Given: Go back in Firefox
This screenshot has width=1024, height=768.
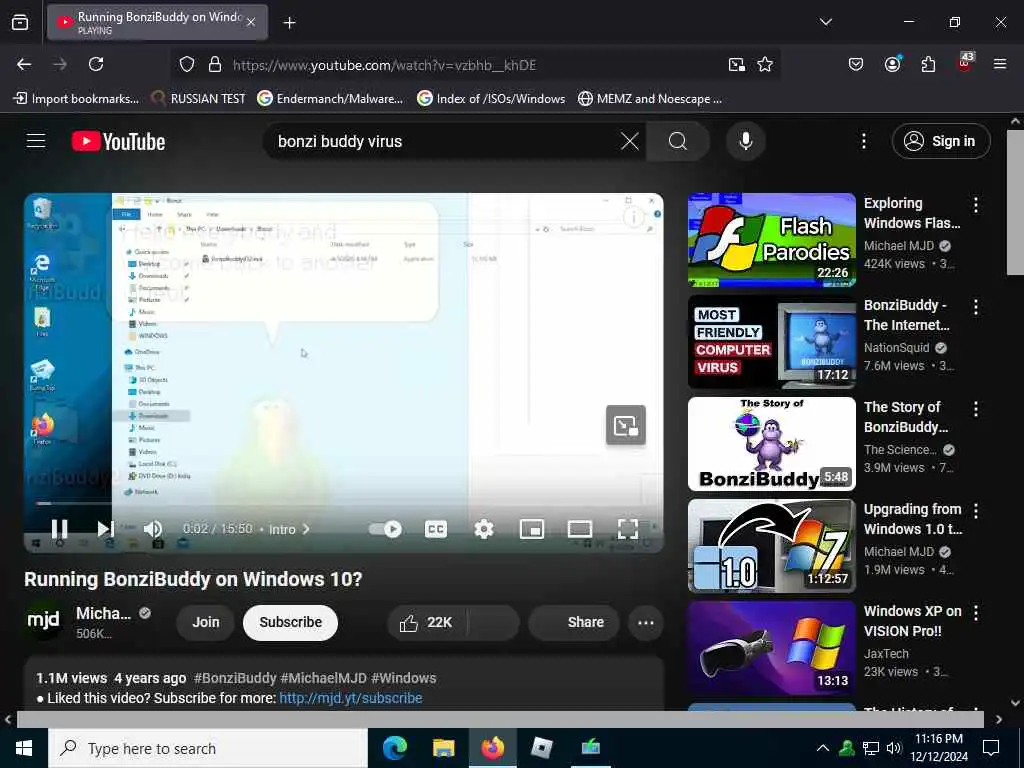Looking at the screenshot, I should point(24,64).
